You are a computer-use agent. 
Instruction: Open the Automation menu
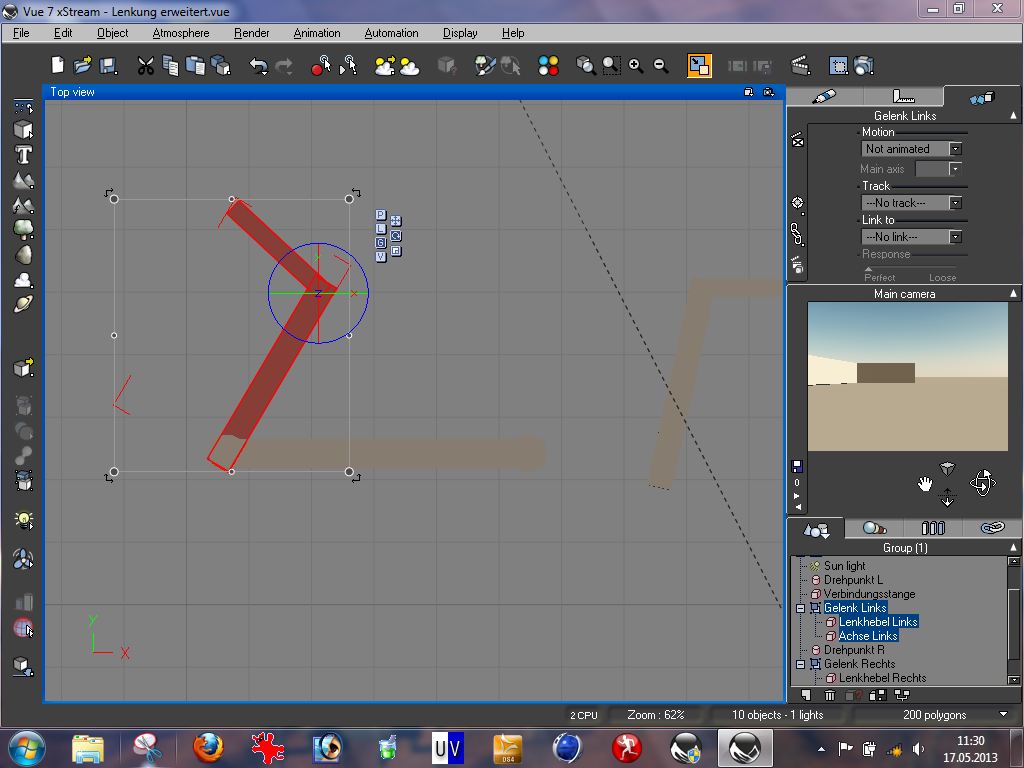click(x=391, y=33)
